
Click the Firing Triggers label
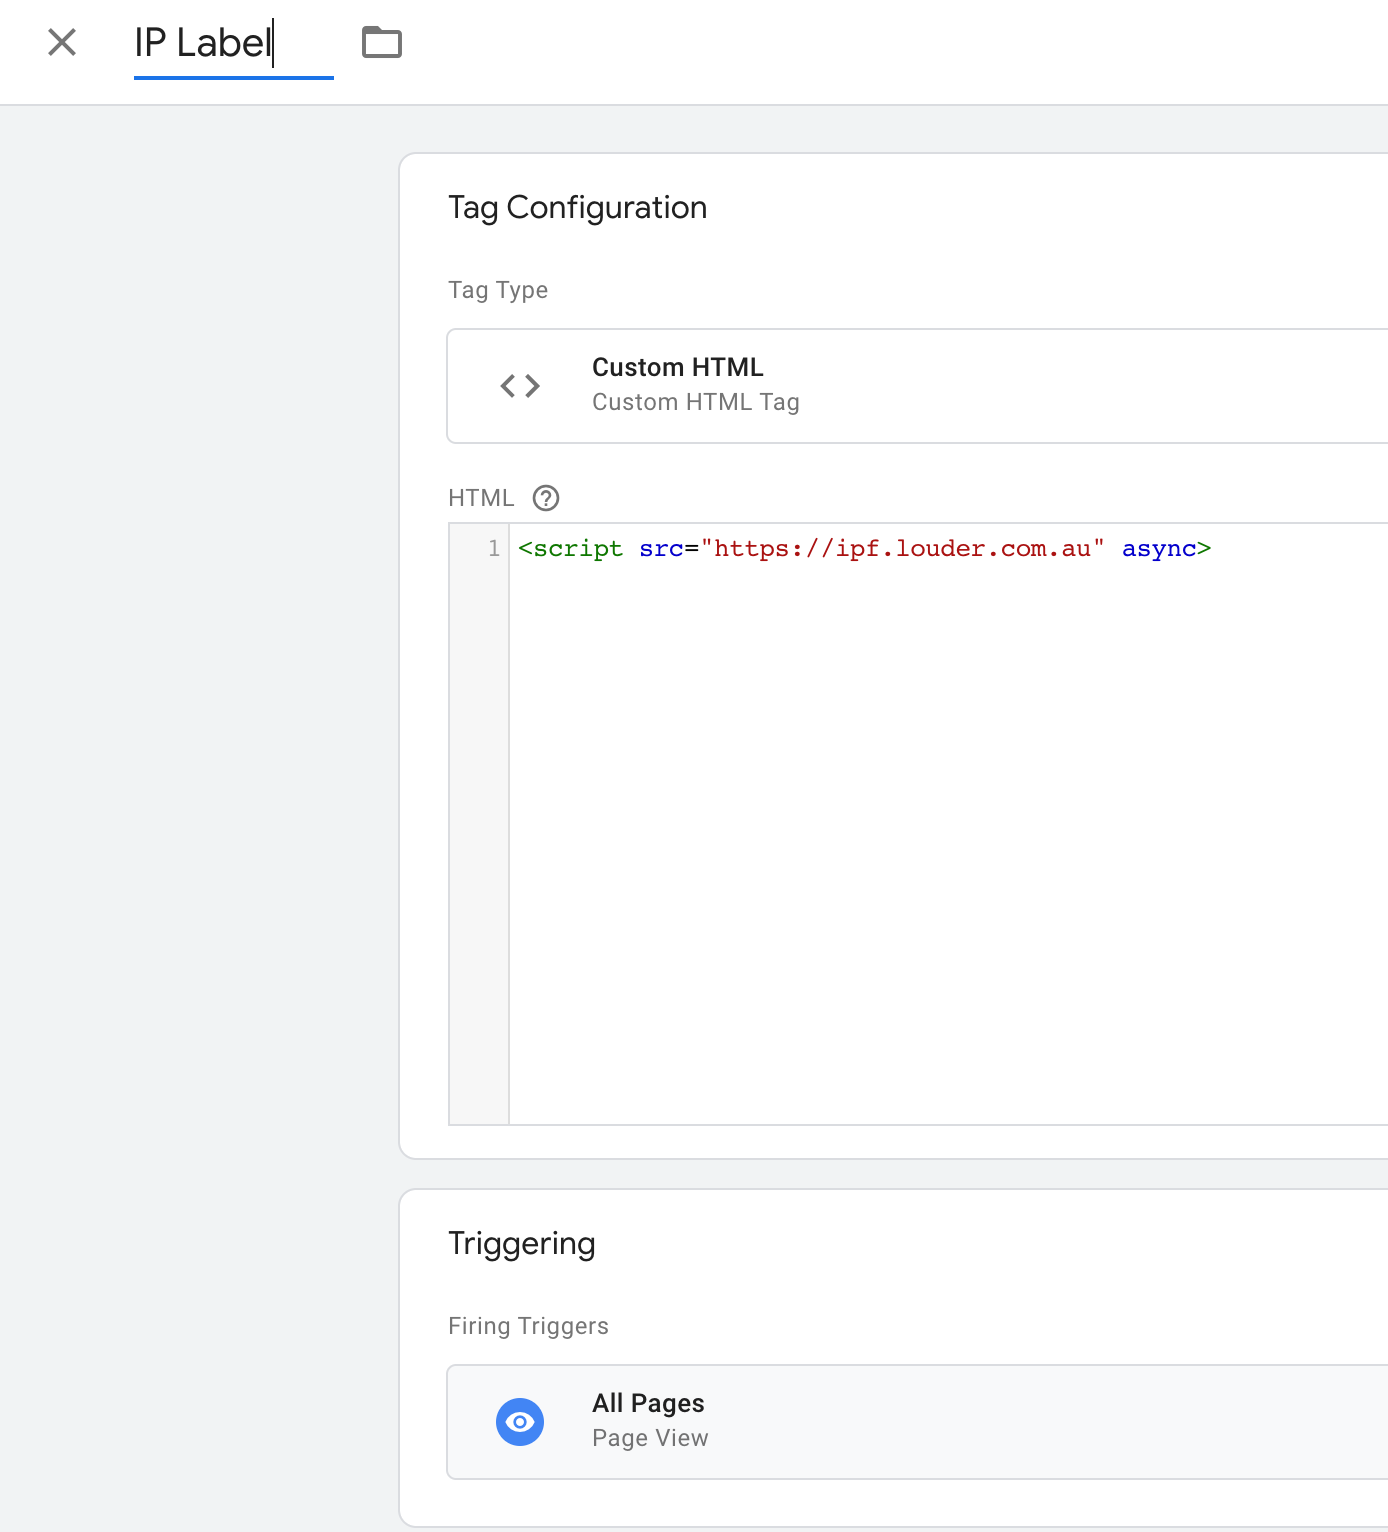528,1326
